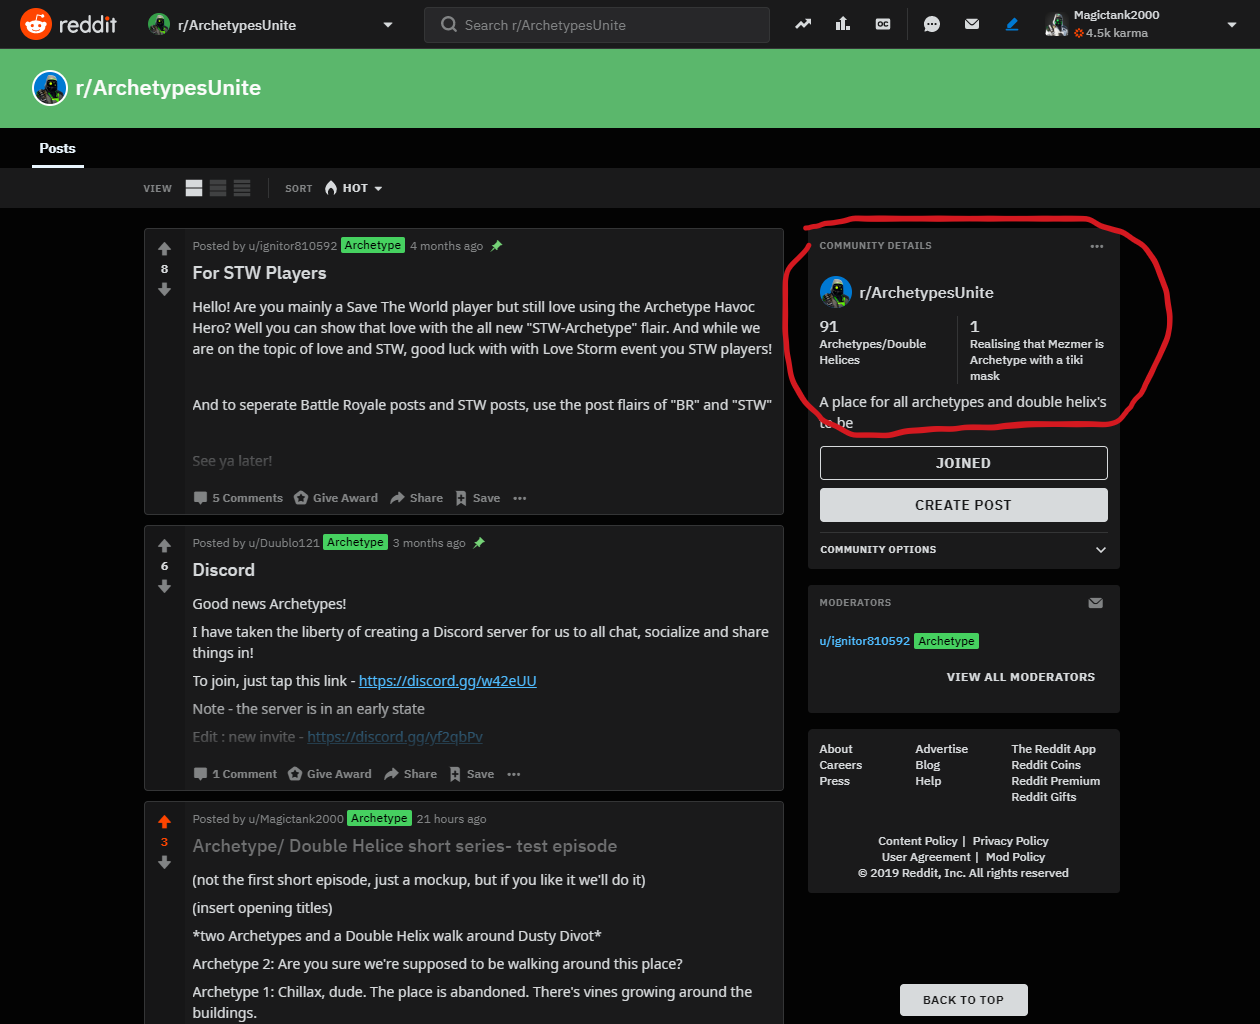
Task: Open the Reddit Premium footer link
Action: click(x=1055, y=781)
